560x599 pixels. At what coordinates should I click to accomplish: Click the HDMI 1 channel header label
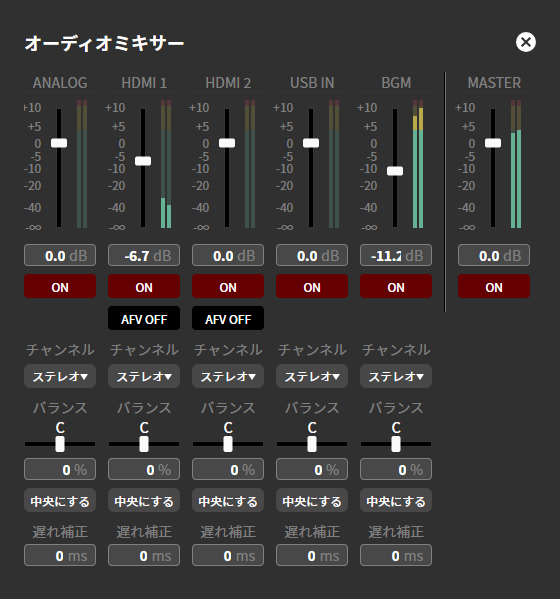(x=144, y=83)
